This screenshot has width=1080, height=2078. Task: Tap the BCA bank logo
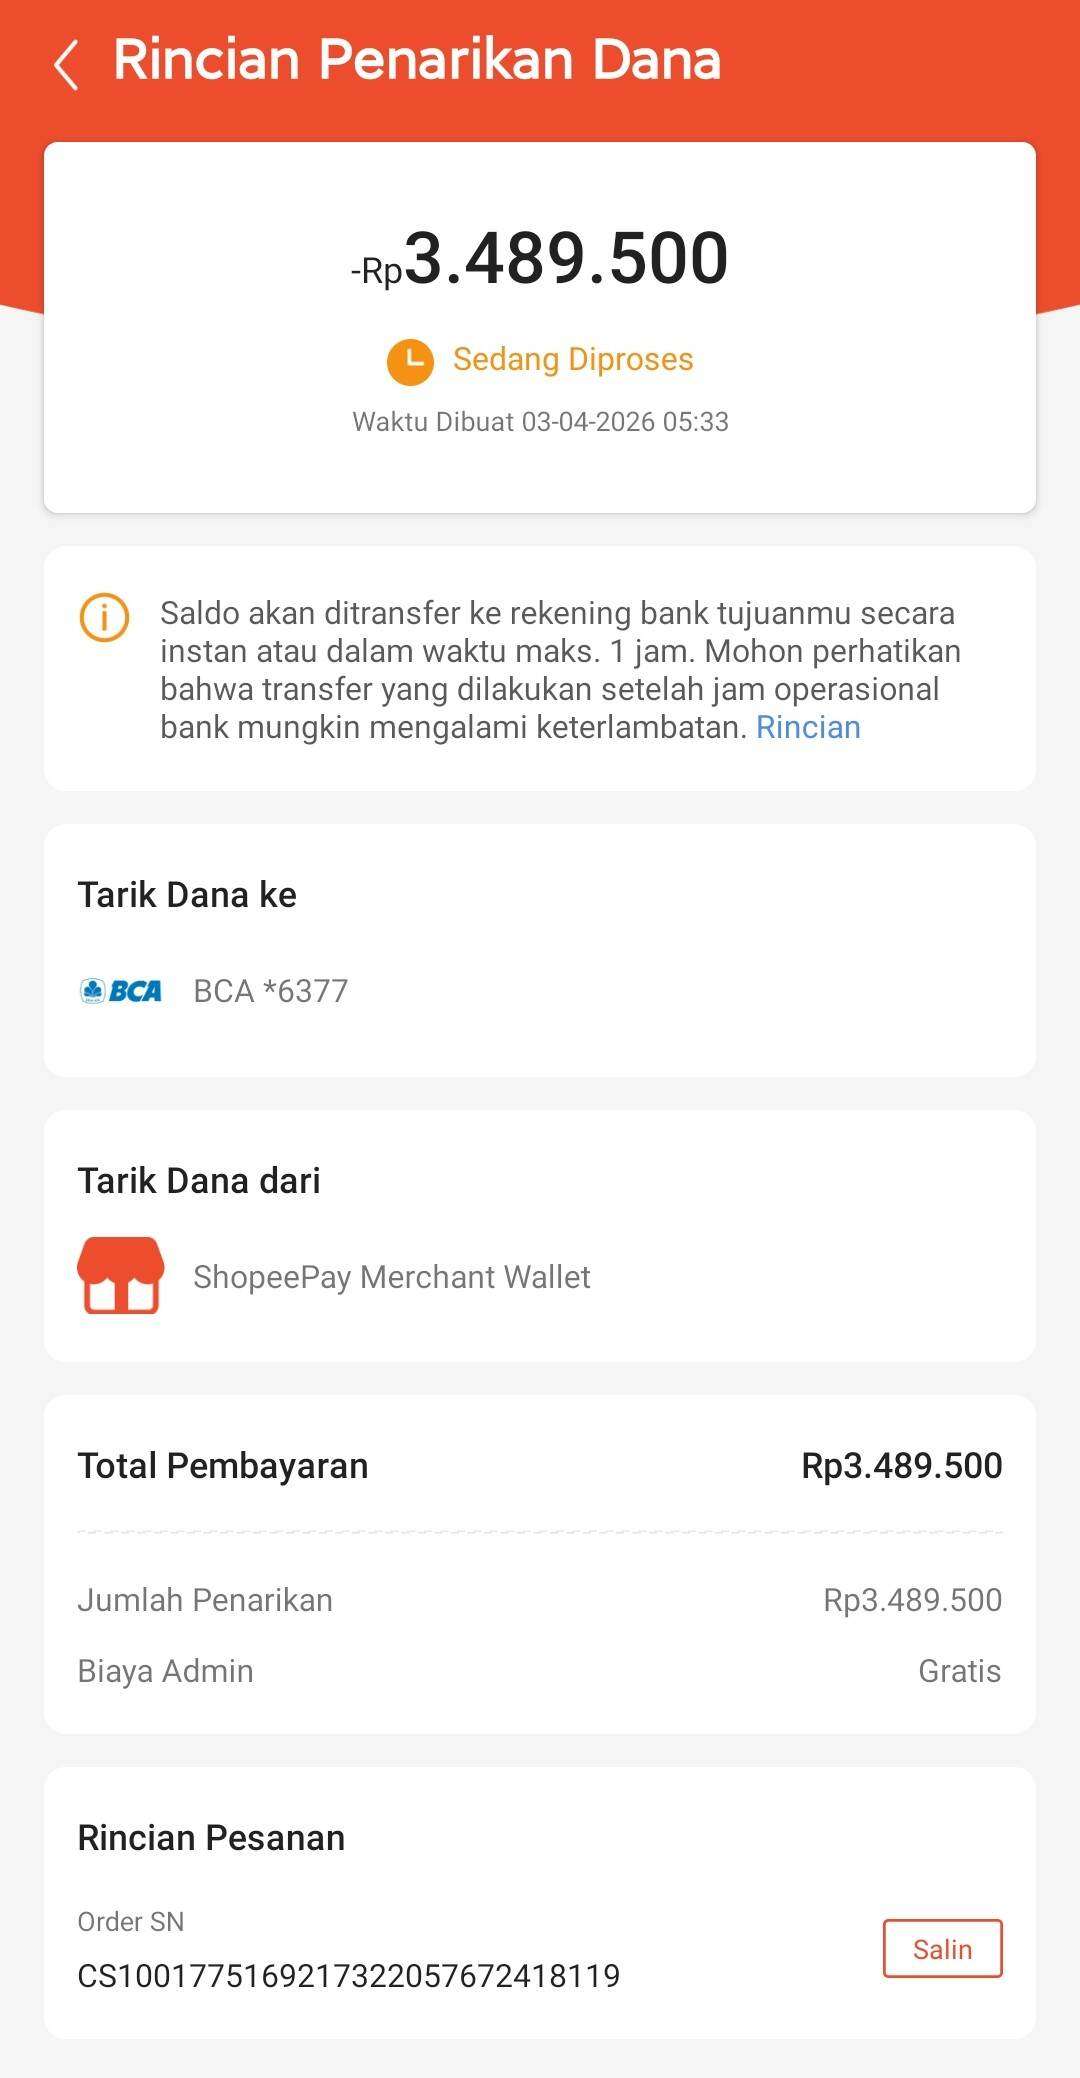(x=121, y=991)
